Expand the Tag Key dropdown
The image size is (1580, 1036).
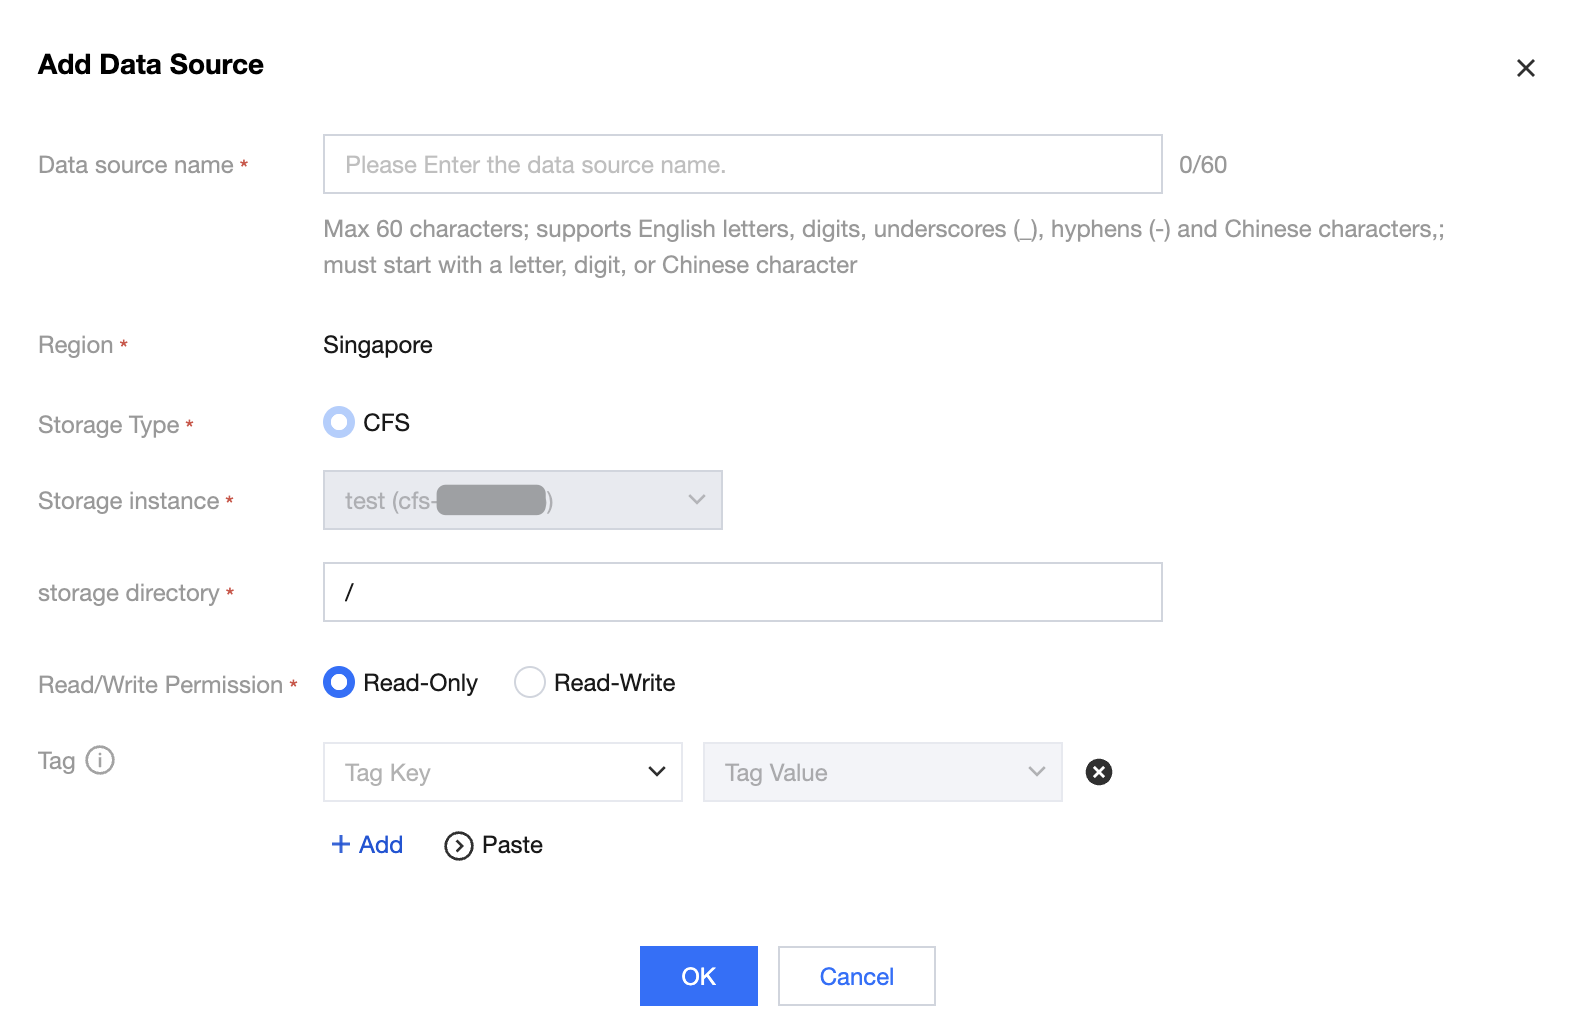[502, 772]
